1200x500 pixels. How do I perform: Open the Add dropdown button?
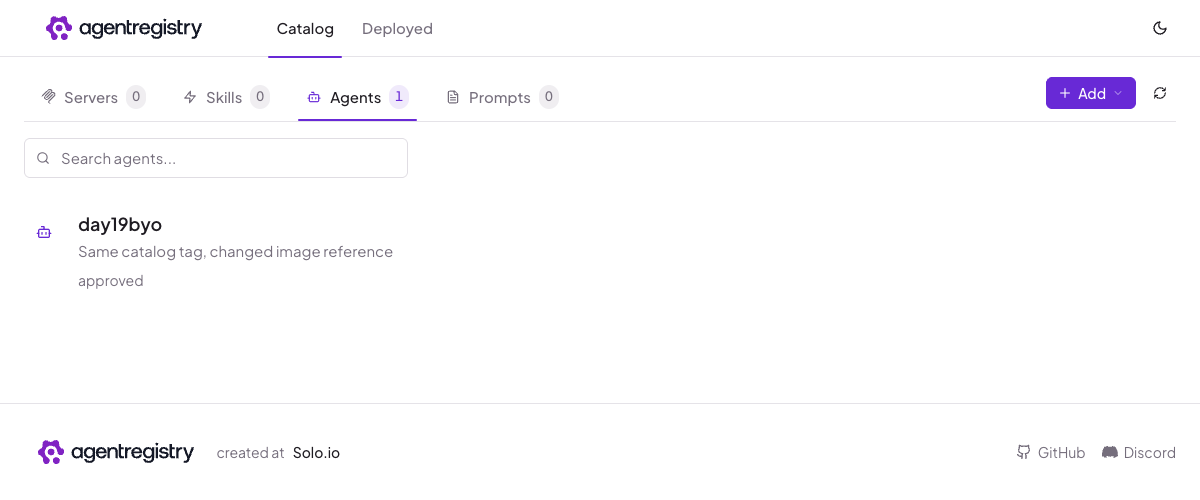(1091, 93)
